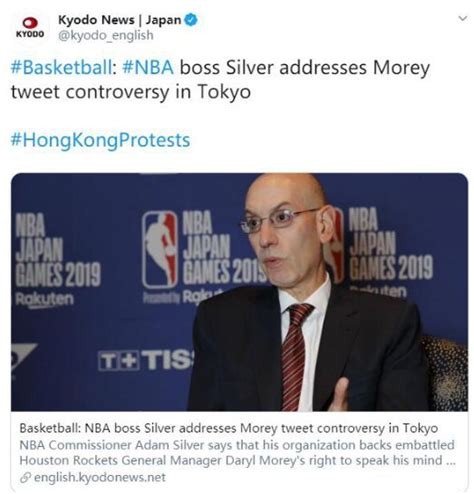Open the #HongKongProtests hashtag
474x494 pixels.
[100, 140]
